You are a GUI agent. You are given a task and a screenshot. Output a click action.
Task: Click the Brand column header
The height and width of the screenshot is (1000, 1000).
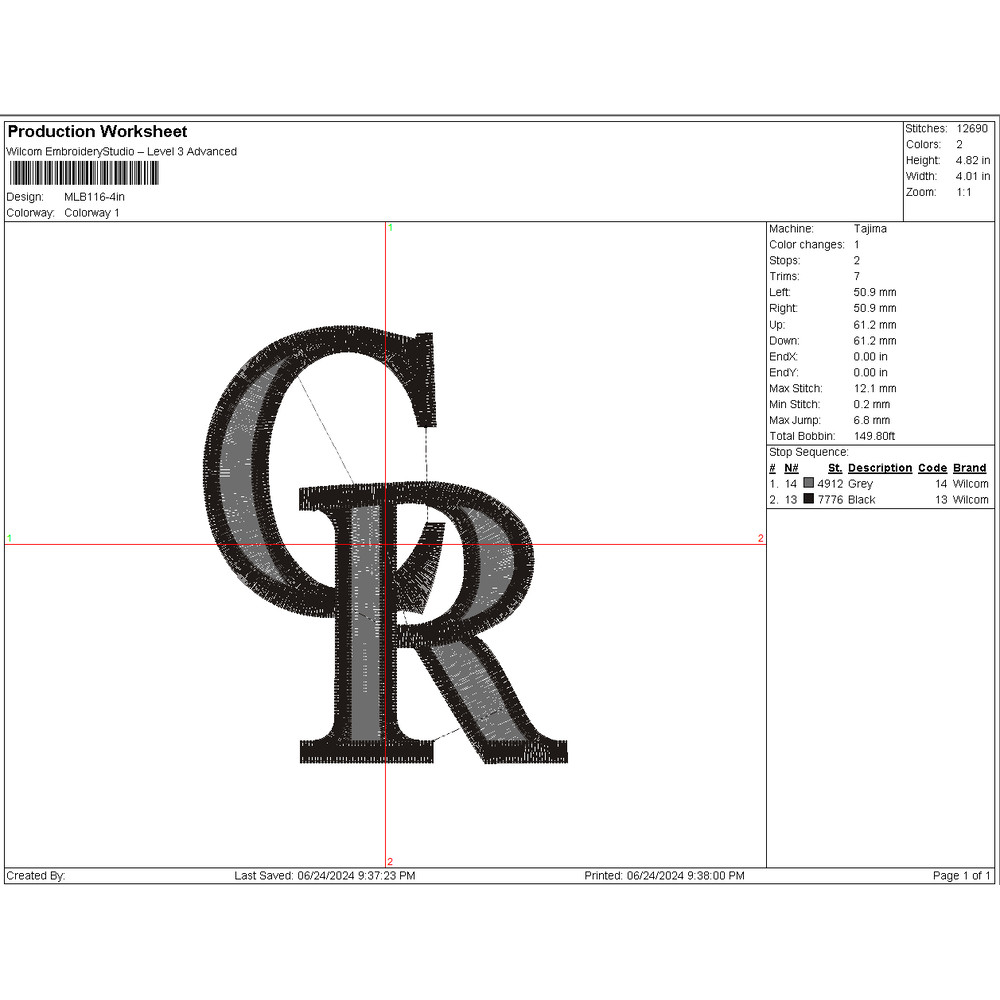969,468
